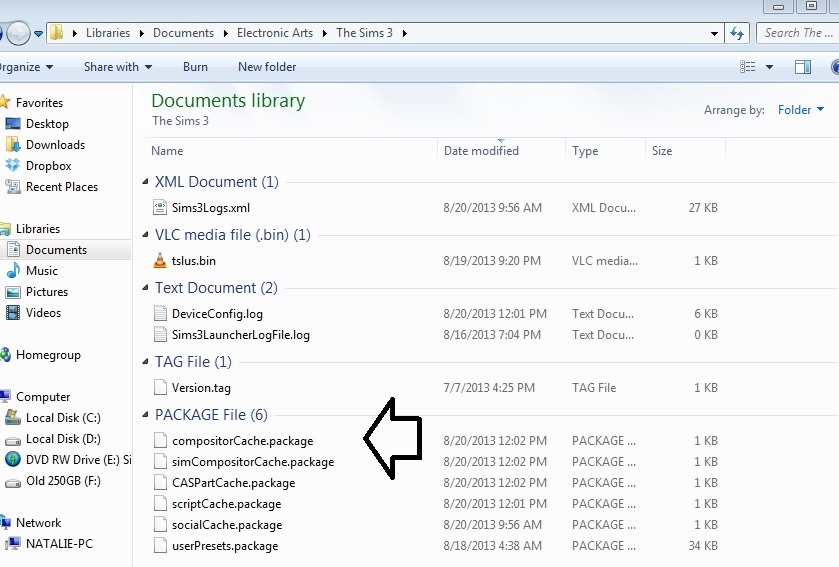Select Favorites header in navigation pane
Viewport: 839px width, 567px height.
[x=39, y=102]
